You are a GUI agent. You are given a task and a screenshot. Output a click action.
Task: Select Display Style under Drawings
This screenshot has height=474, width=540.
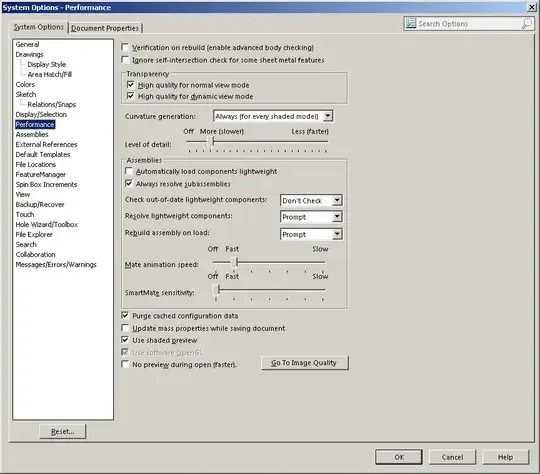point(46,64)
